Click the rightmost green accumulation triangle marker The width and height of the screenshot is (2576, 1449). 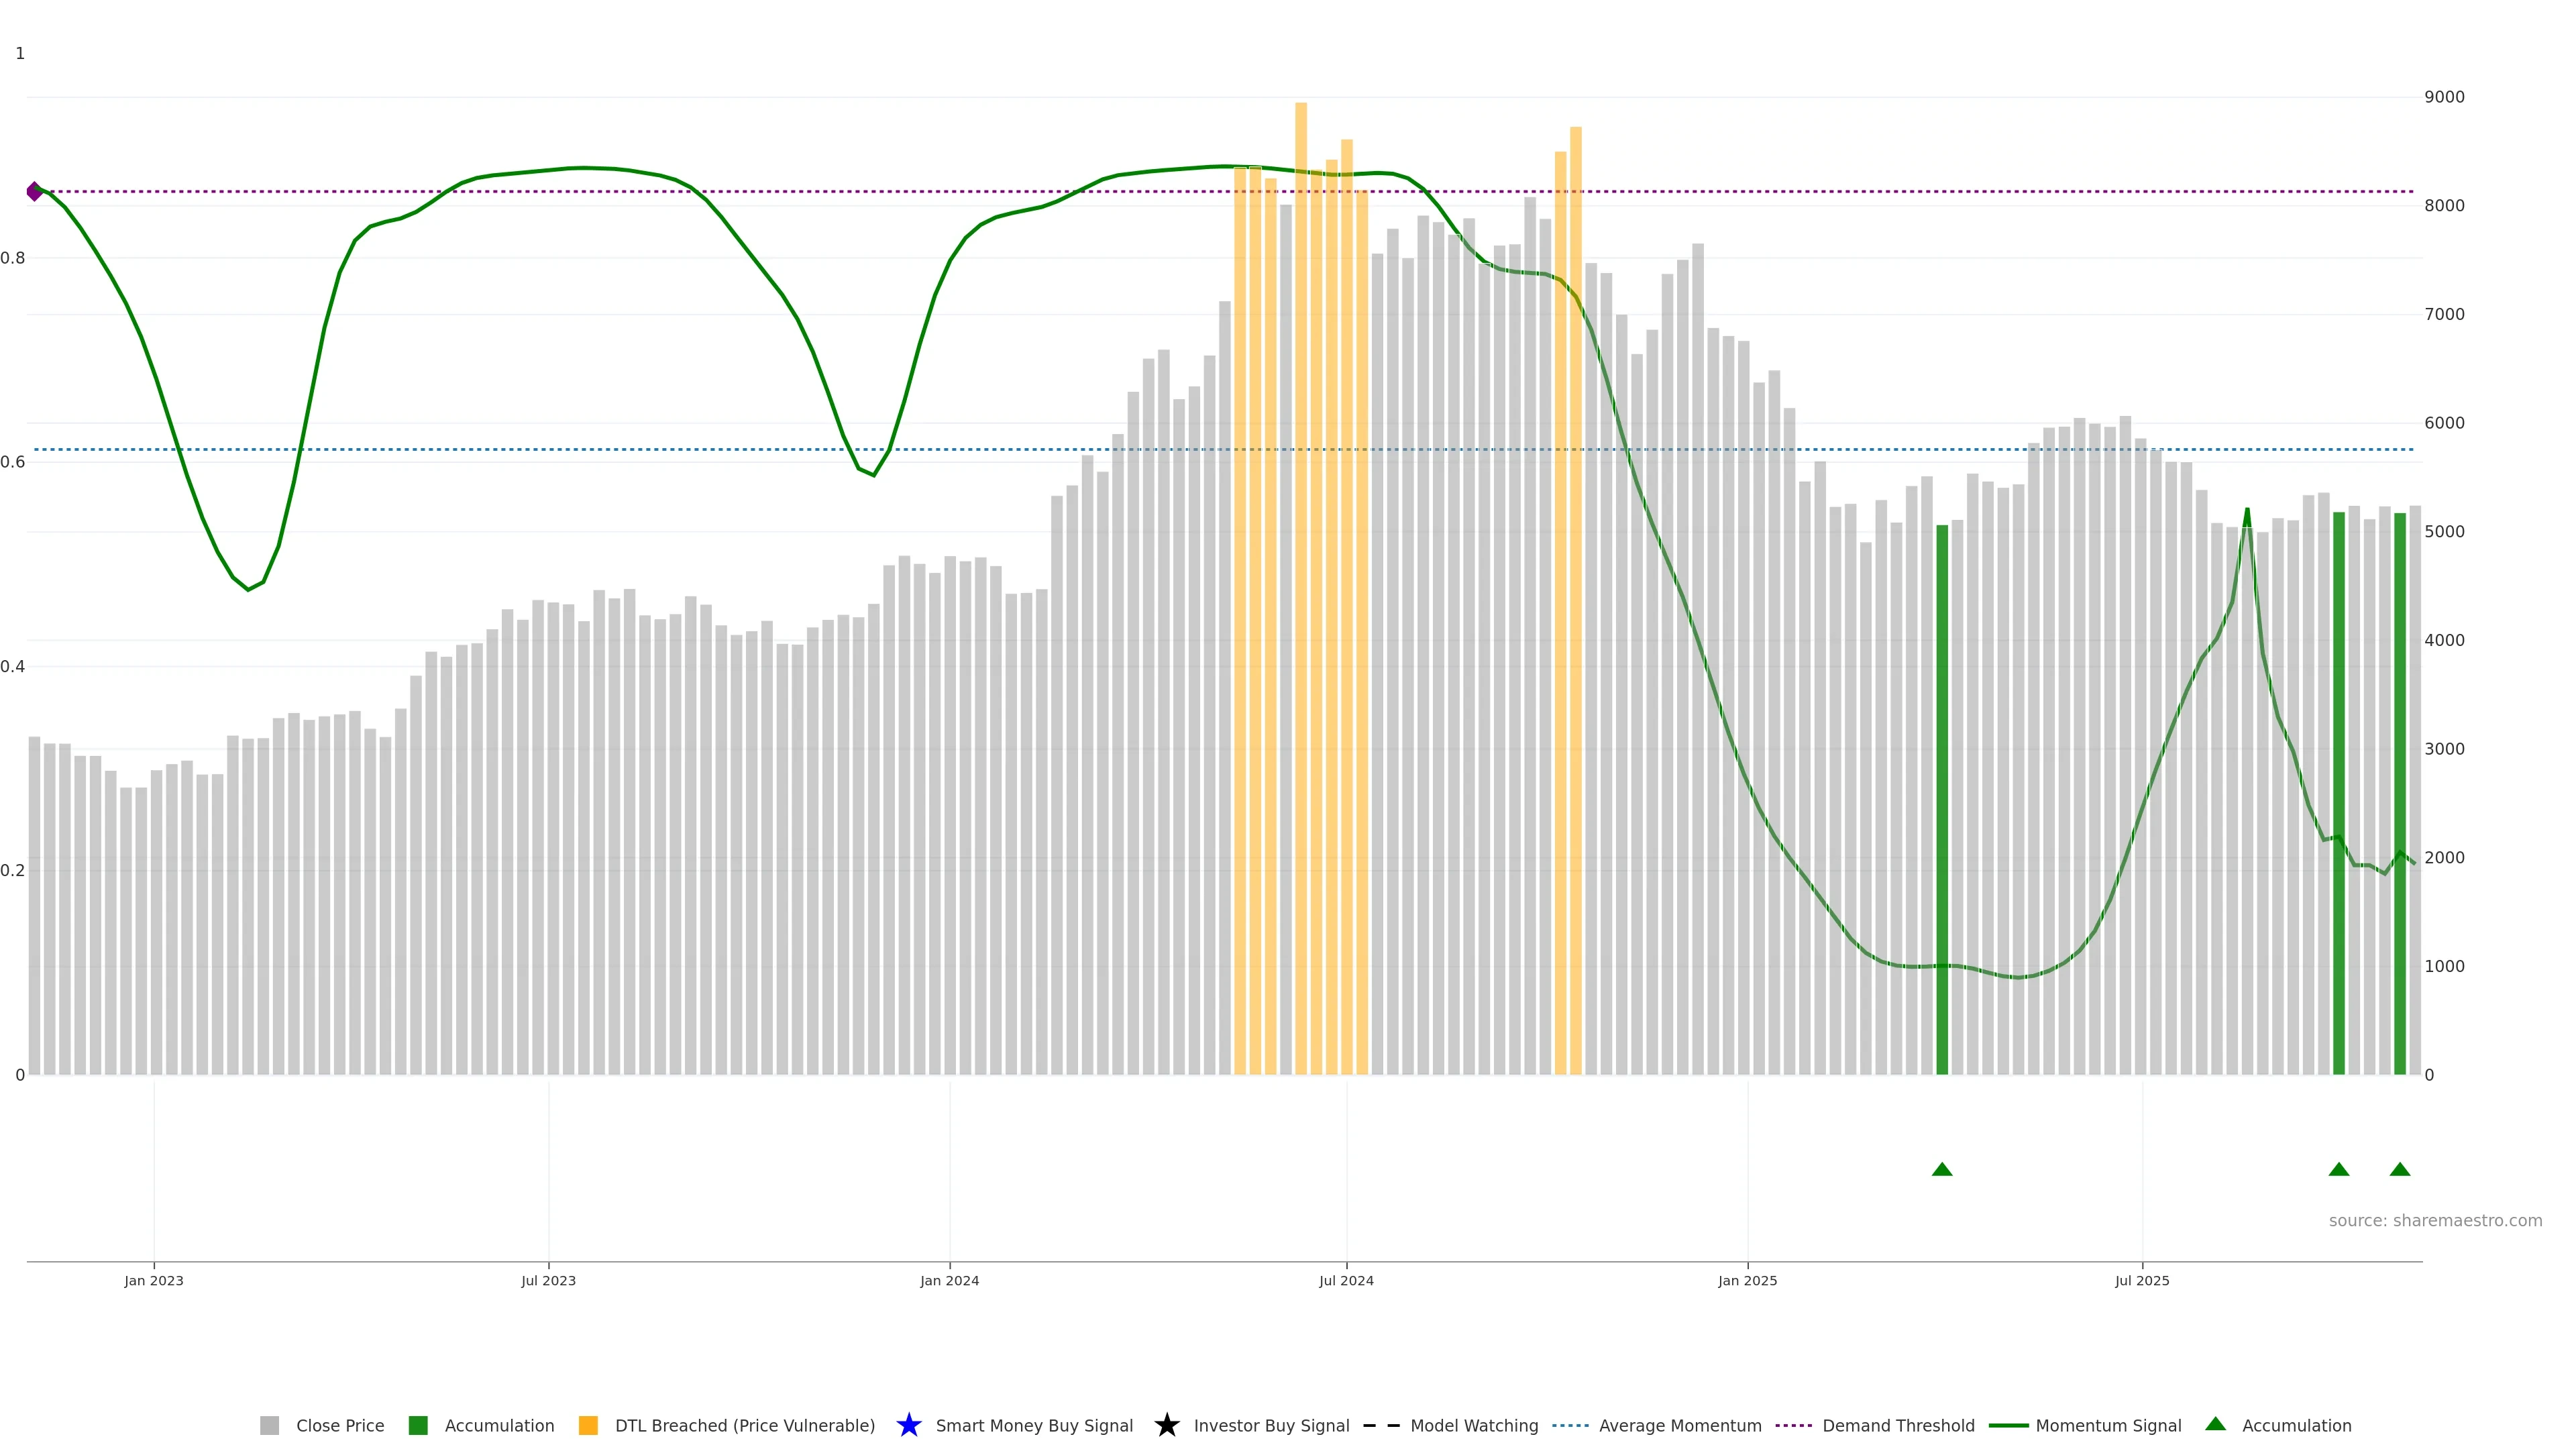[x=2399, y=1170]
